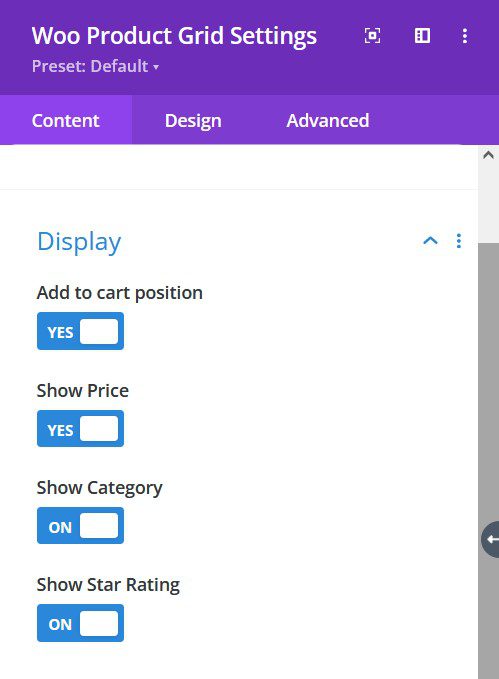Switch to the Content tab

(x=65, y=120)
